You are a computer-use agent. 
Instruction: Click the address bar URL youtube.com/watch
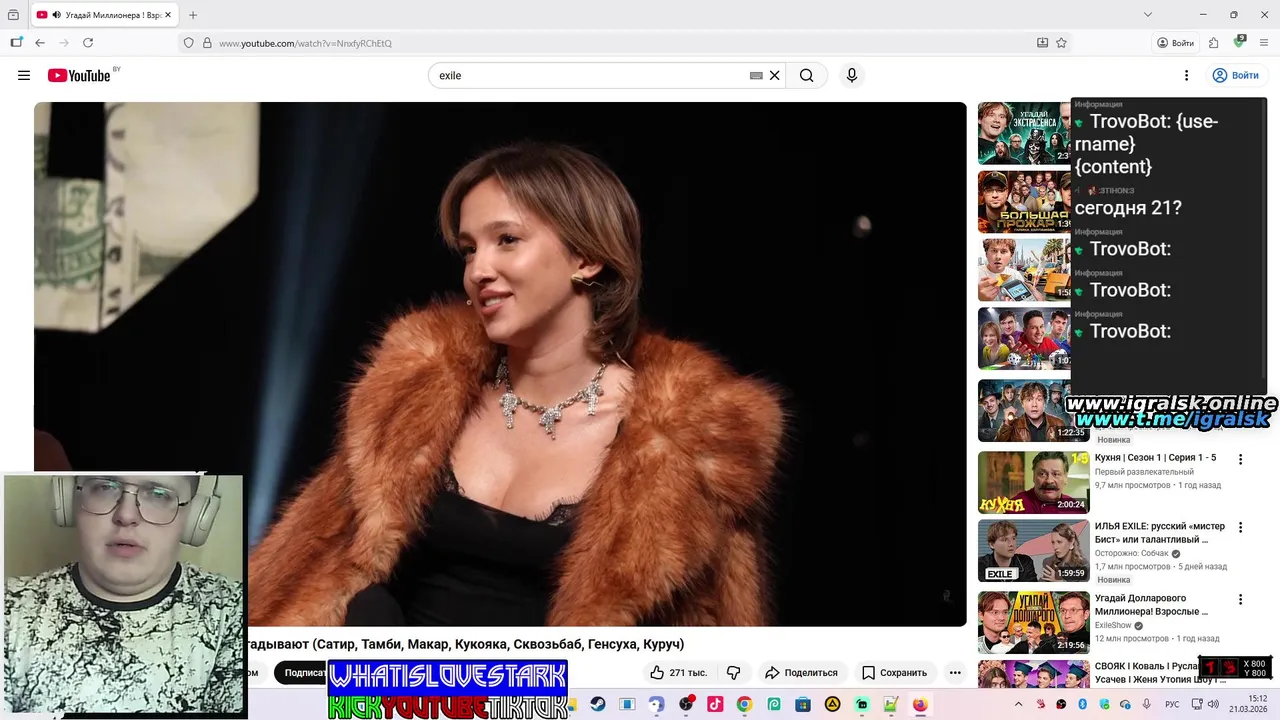[305, 43]
